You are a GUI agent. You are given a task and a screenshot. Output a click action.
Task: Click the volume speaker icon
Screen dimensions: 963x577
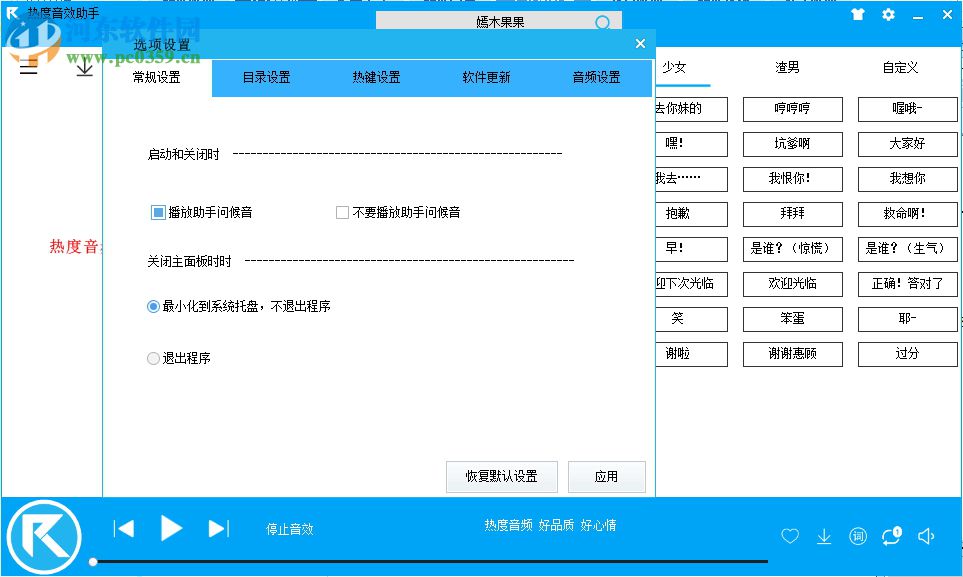(x=926, y=536)
